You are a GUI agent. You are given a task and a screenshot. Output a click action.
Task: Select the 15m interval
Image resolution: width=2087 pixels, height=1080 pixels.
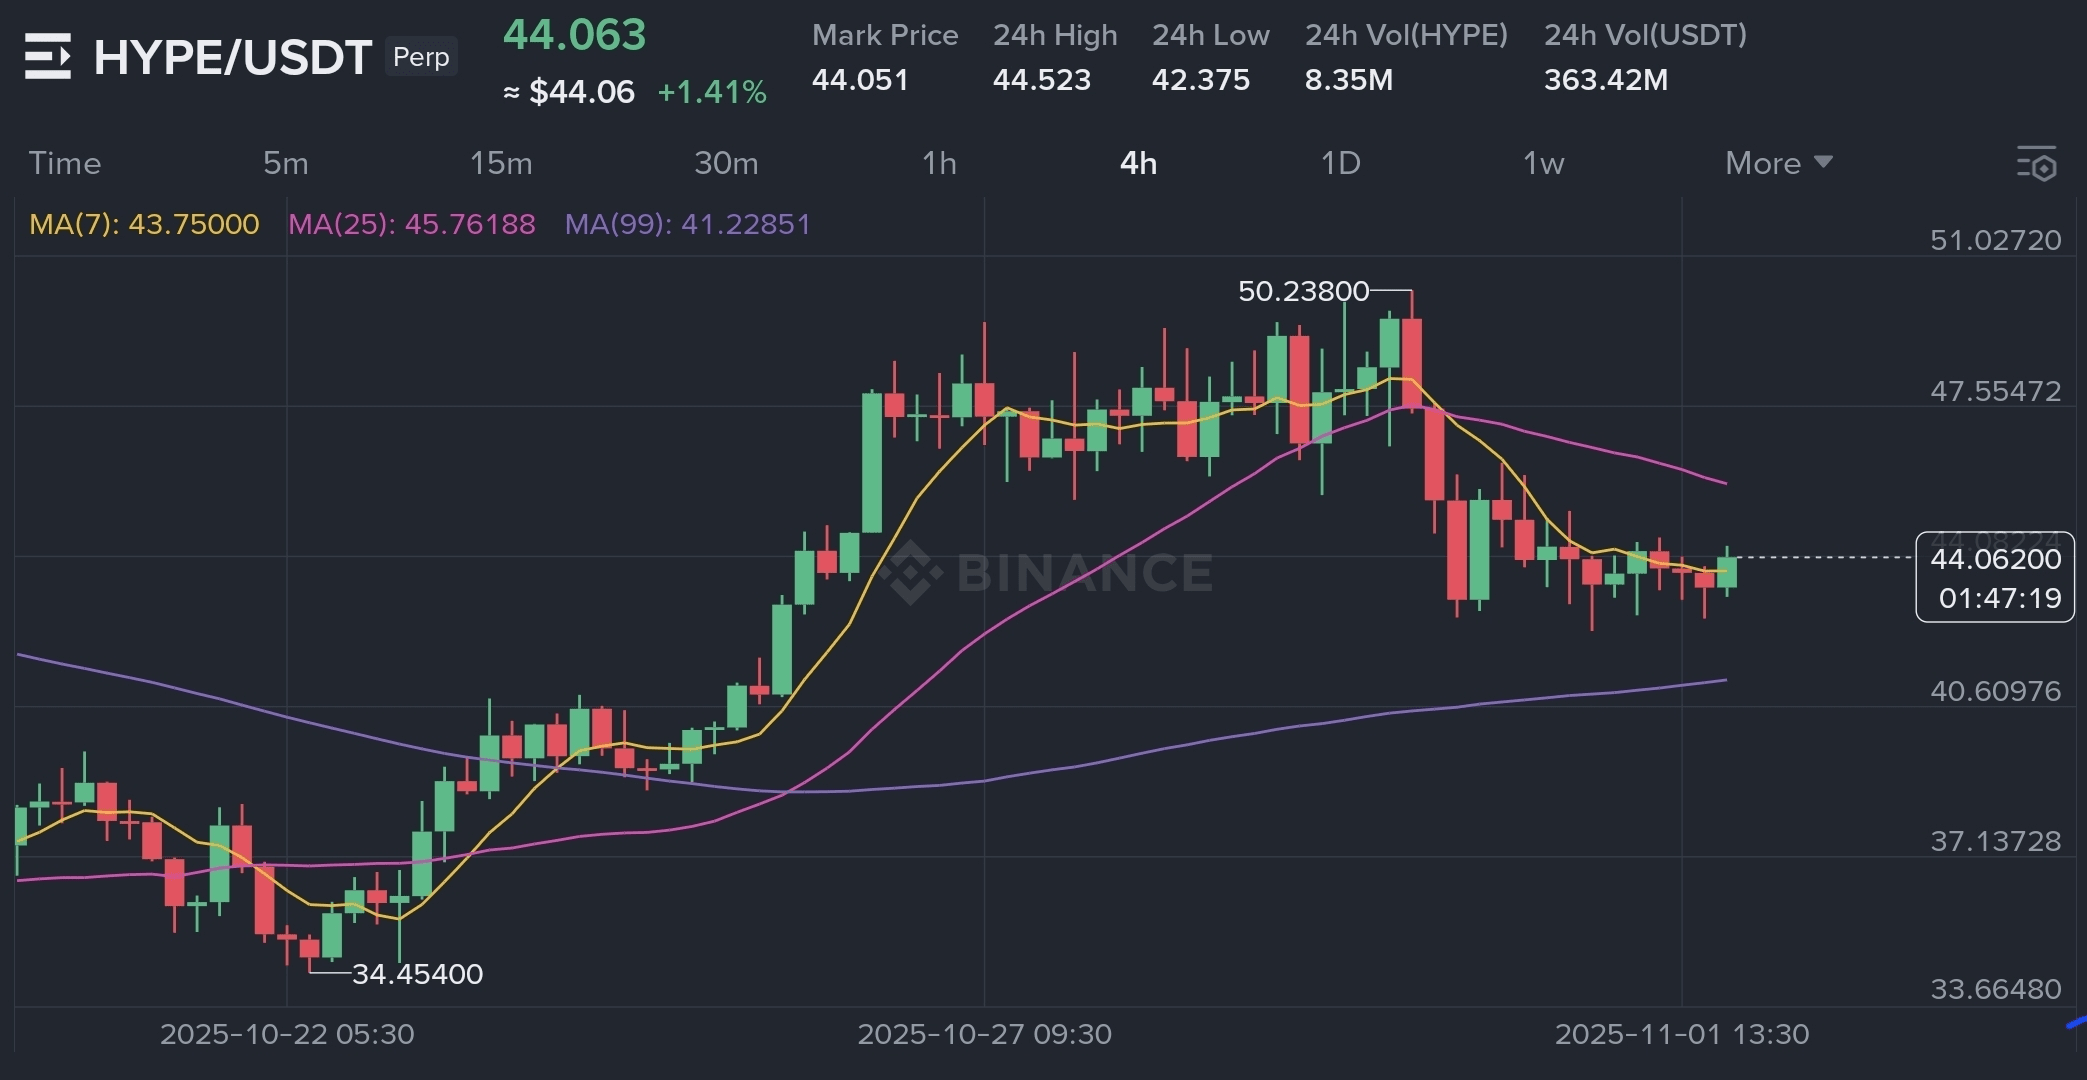pos(501,163)
